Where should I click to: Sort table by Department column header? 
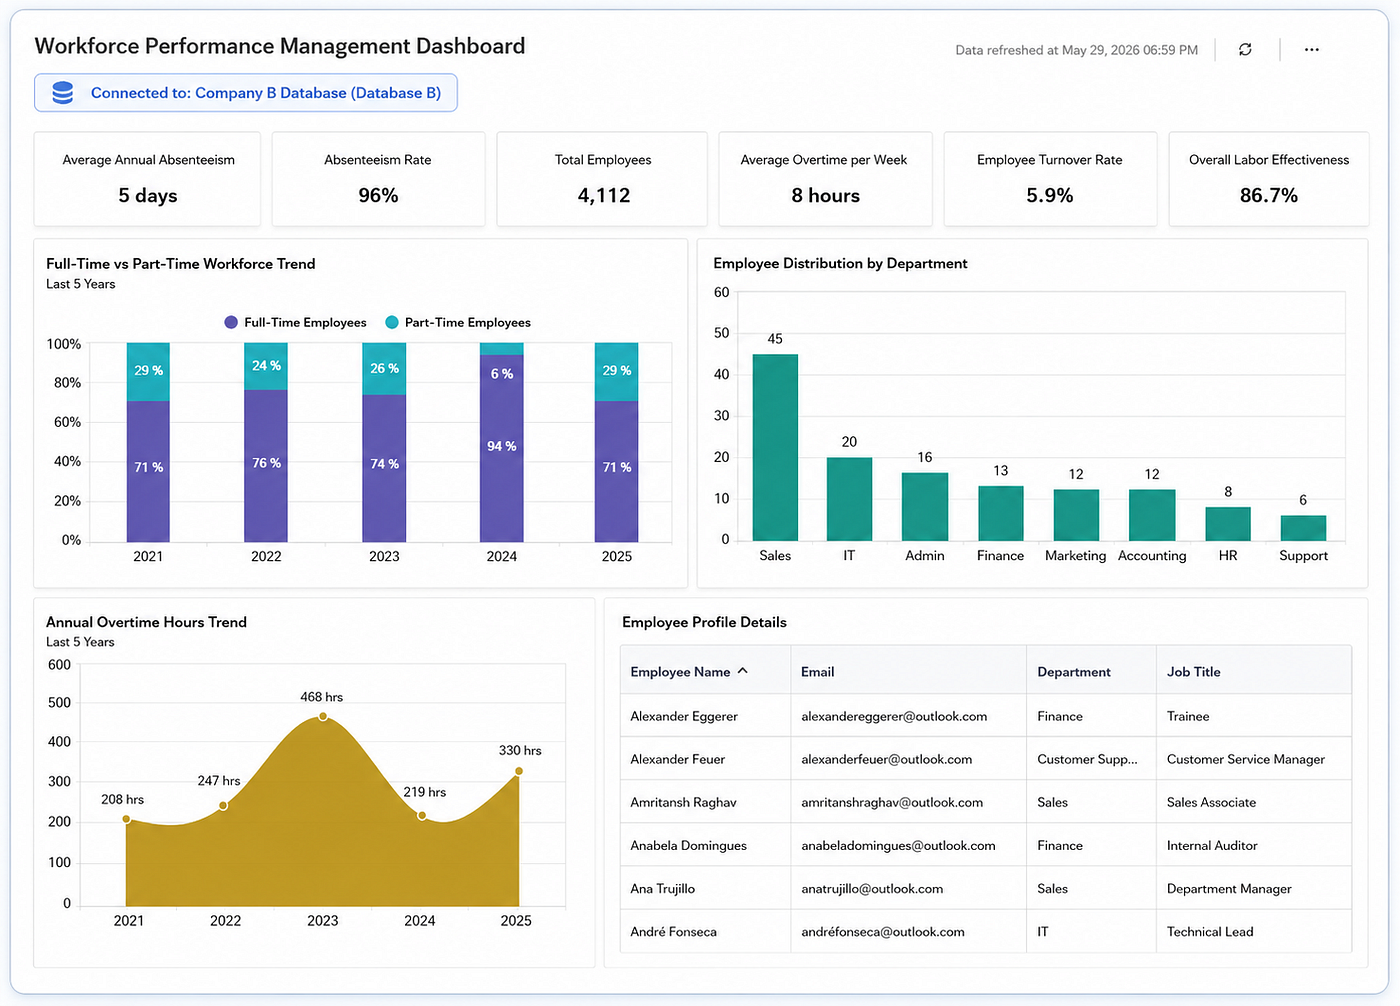pyautogui.click(x=1074, y=672)
